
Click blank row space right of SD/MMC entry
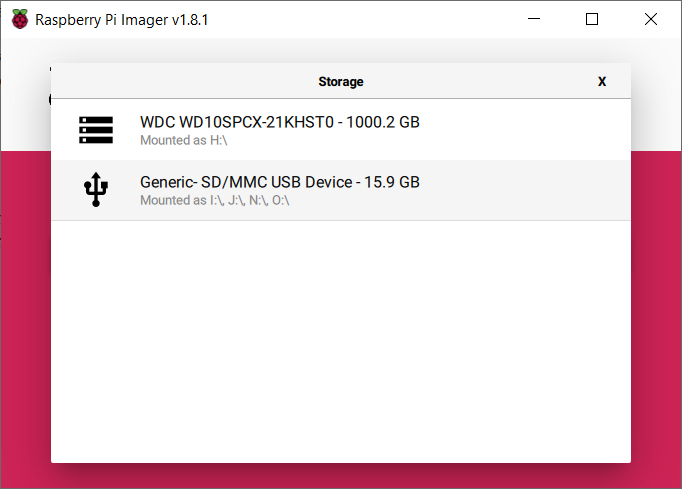[x=530, y=190]
